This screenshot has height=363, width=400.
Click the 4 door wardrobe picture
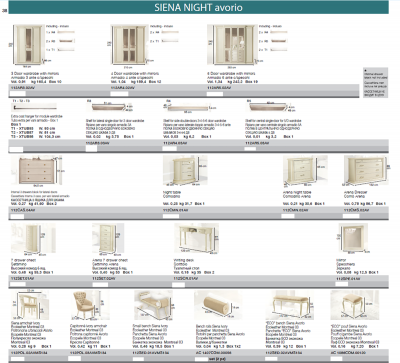pos(129,44)
